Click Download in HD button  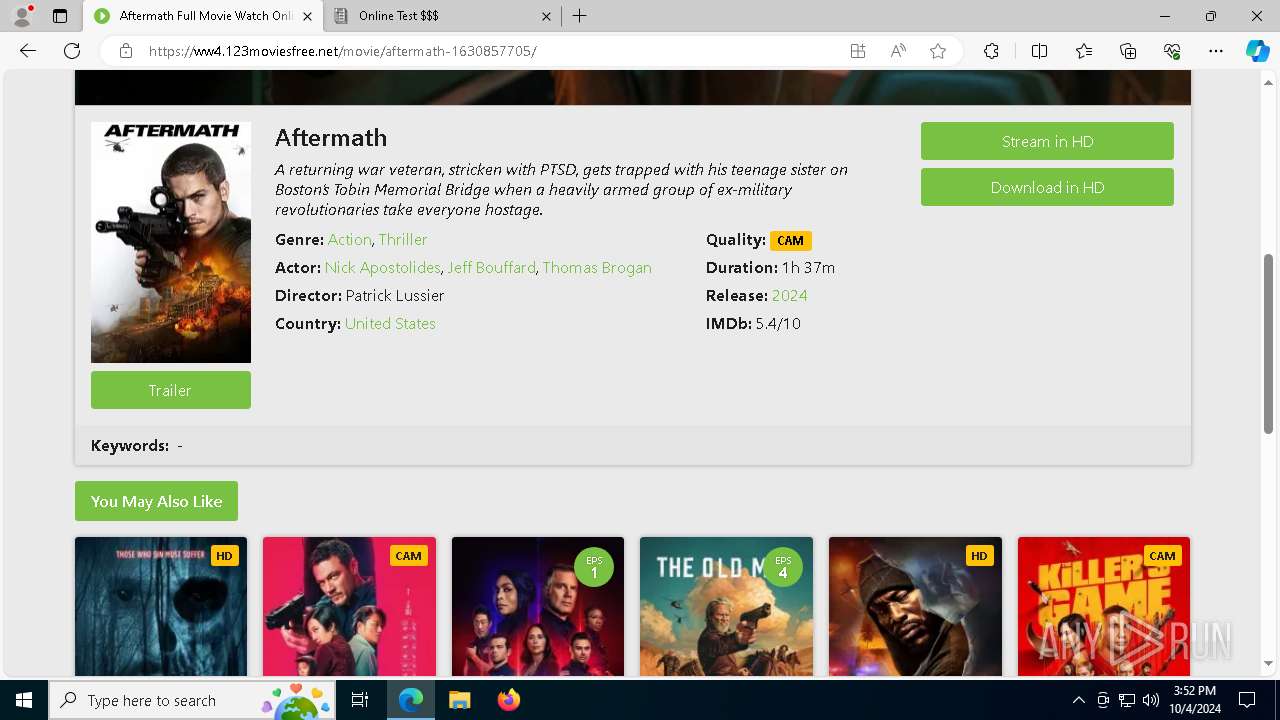[x=1047, y=187]
